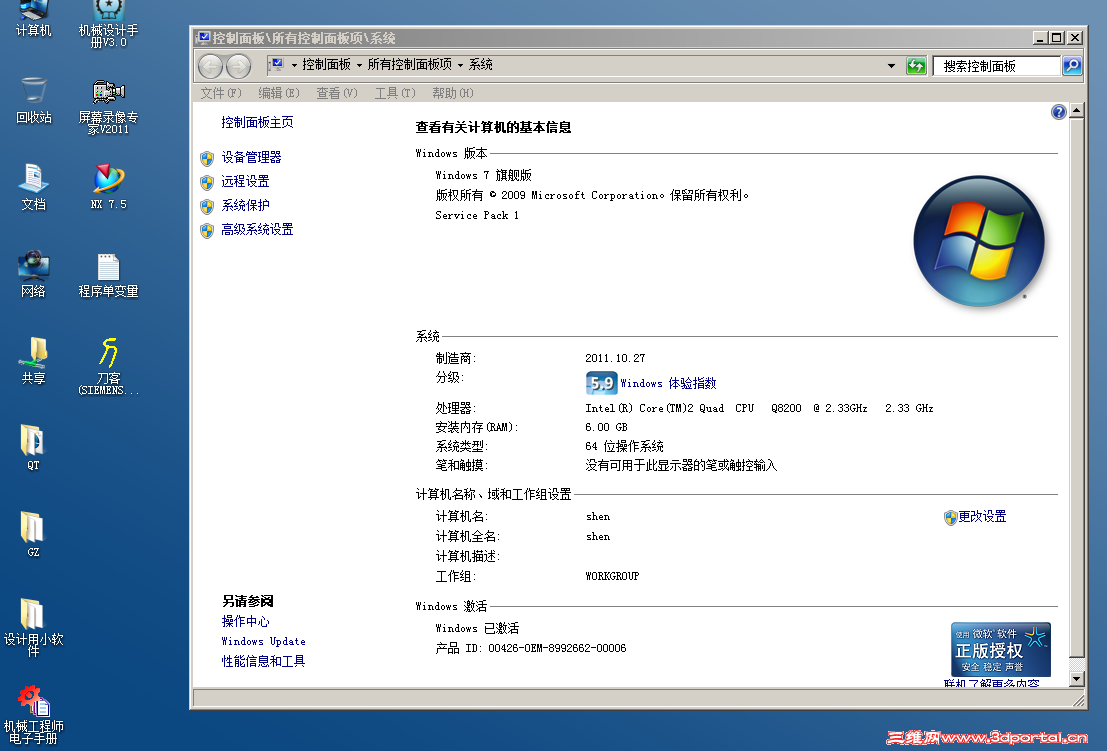The width and height of the screenshot is (1107, 751).
Task: Click inside the 搜索控制面板 search box
Action: [x=995, y=65]
